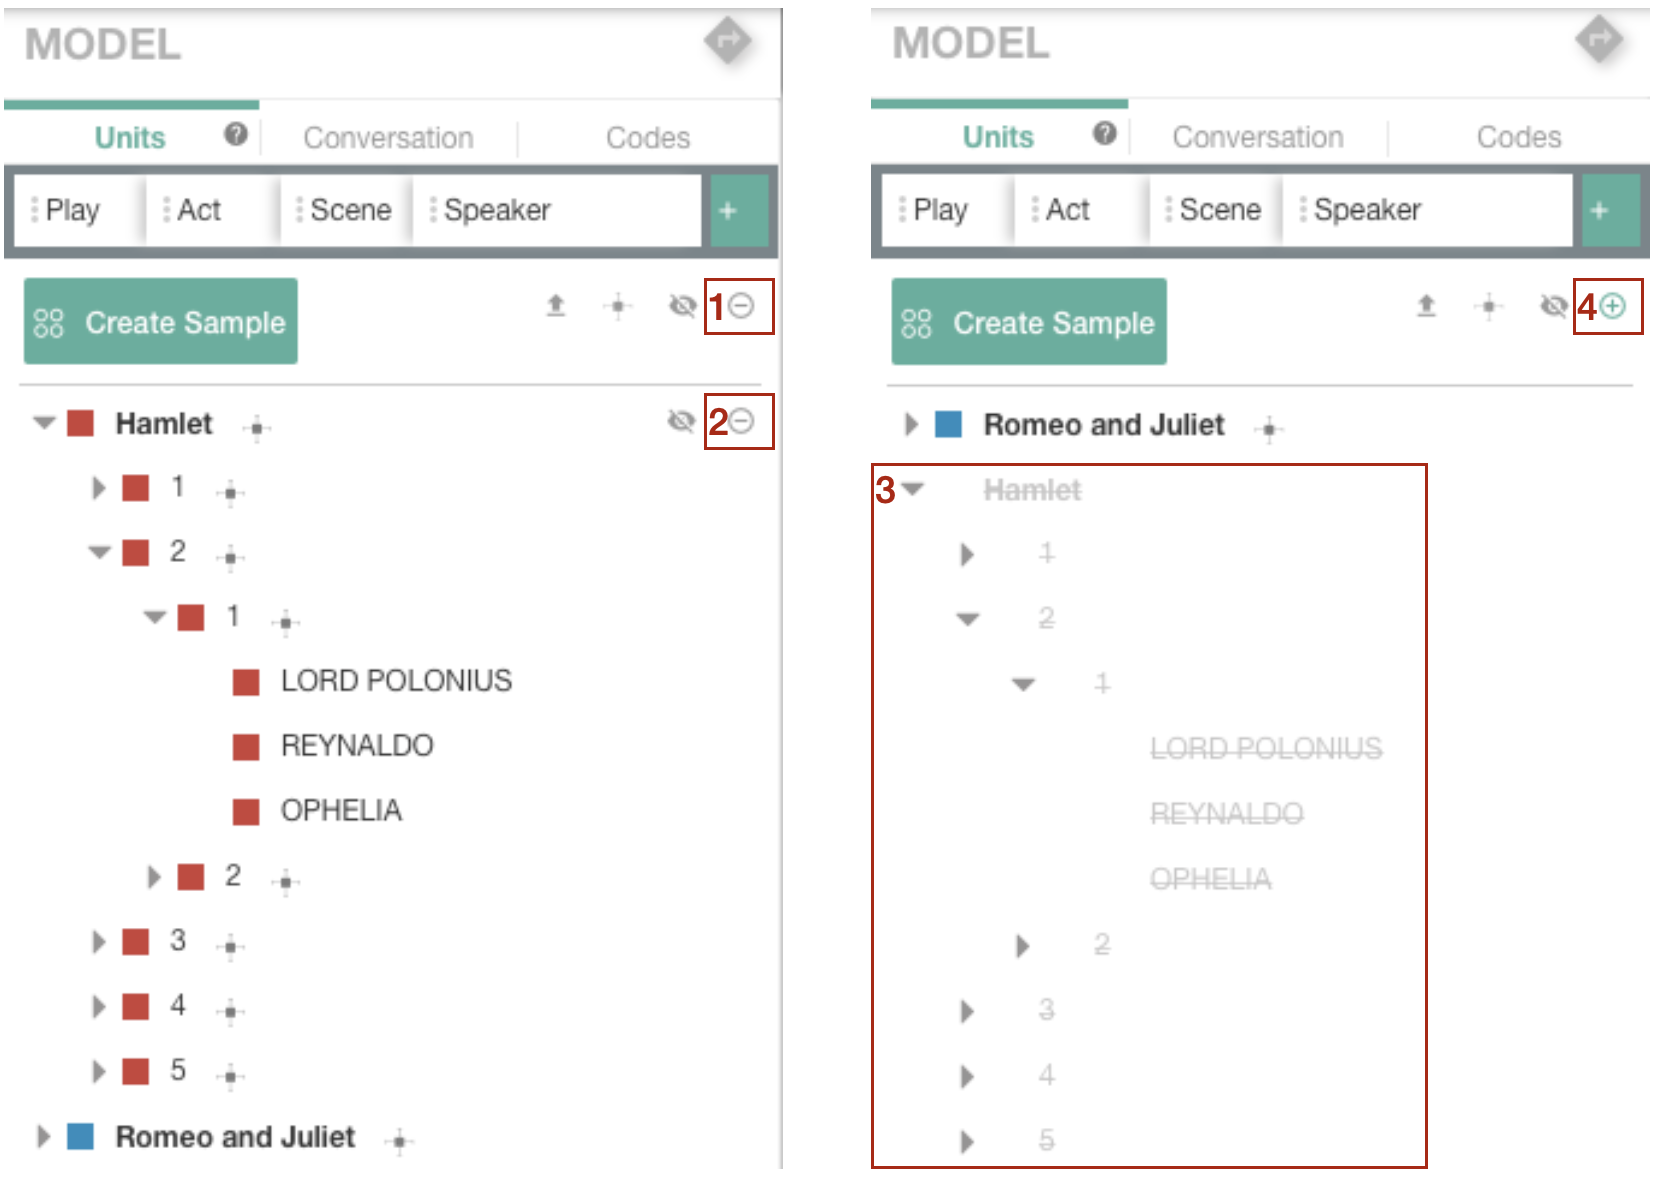Toggle the top crossed-eye icon in the left panel

(x=682, y=305)
